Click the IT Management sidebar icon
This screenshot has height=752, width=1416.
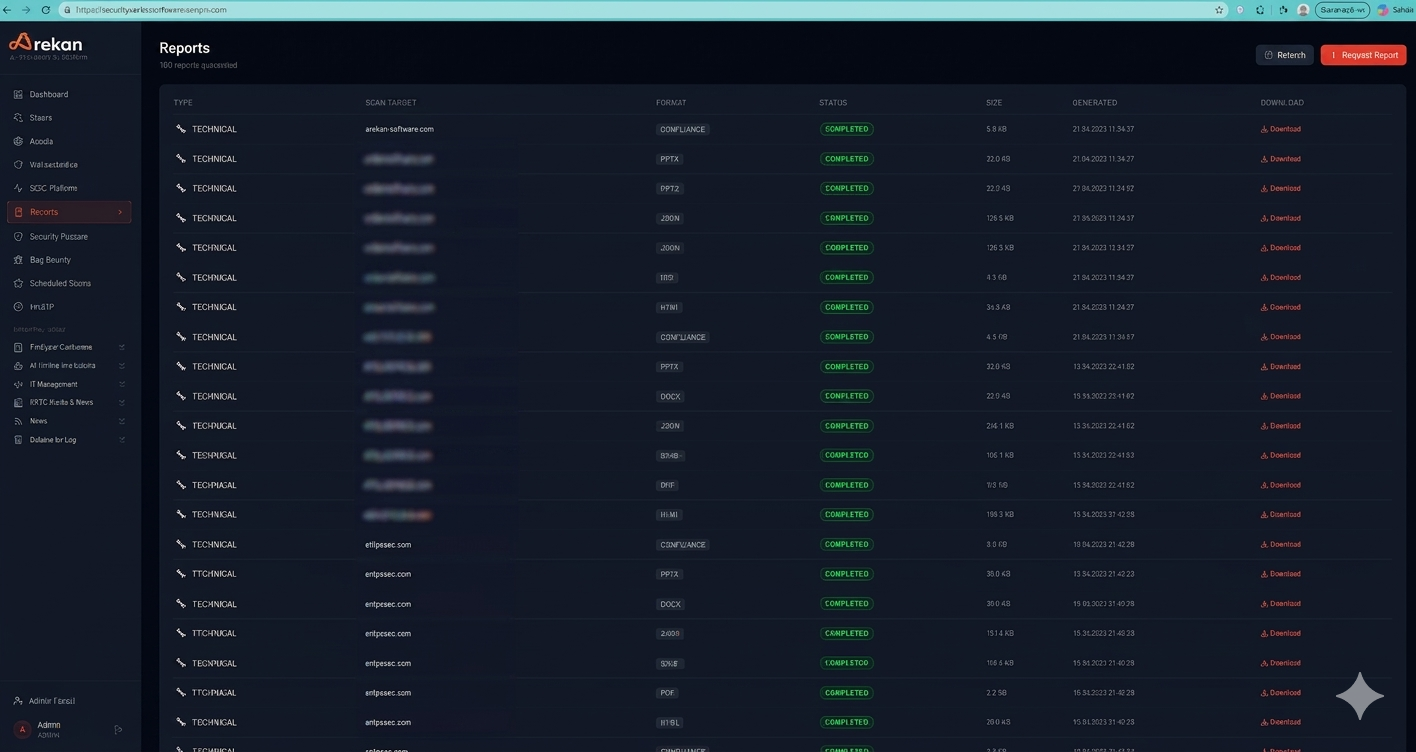pos(17,384)
